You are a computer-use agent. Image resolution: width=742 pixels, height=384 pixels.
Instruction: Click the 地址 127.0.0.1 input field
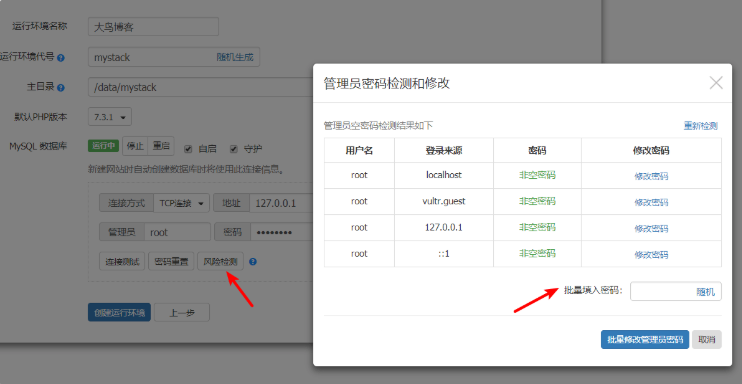point(282,203)
